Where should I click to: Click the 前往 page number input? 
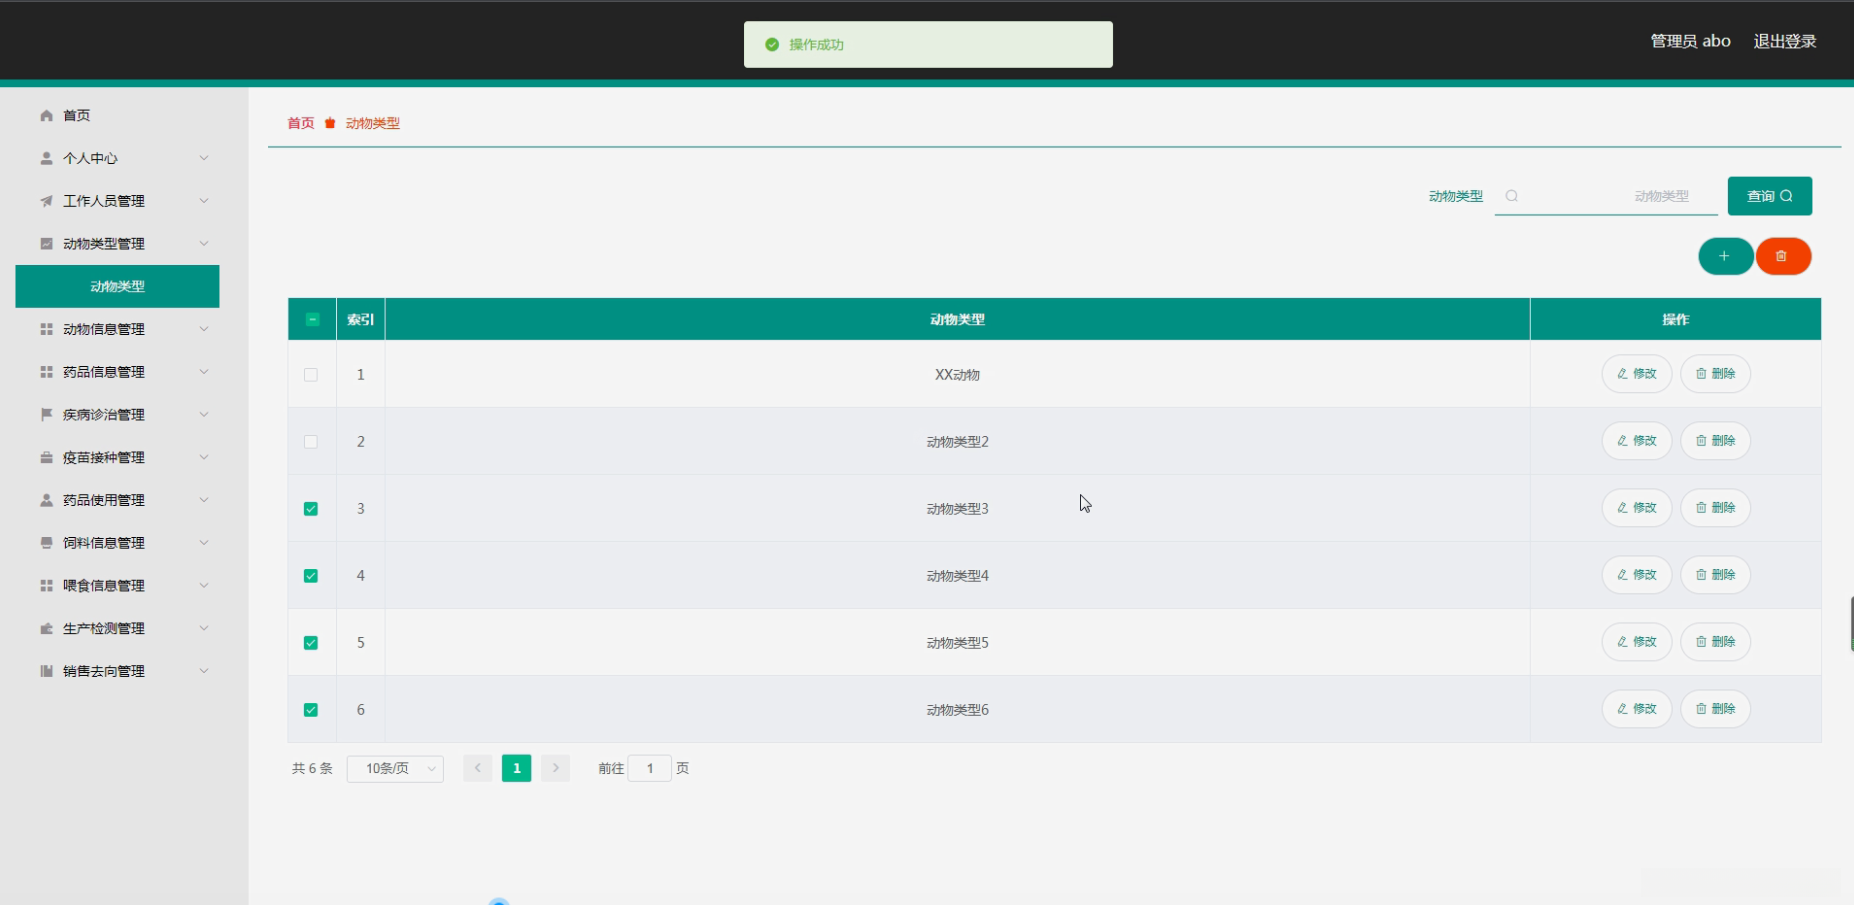click(650, 768)
